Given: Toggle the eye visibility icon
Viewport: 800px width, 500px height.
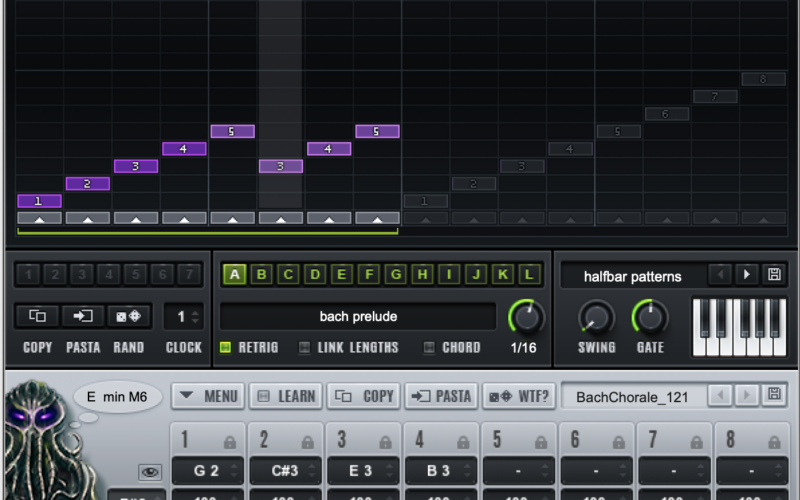Looking at the screenshot, I should pyautogui.click(x=150, y=471).
